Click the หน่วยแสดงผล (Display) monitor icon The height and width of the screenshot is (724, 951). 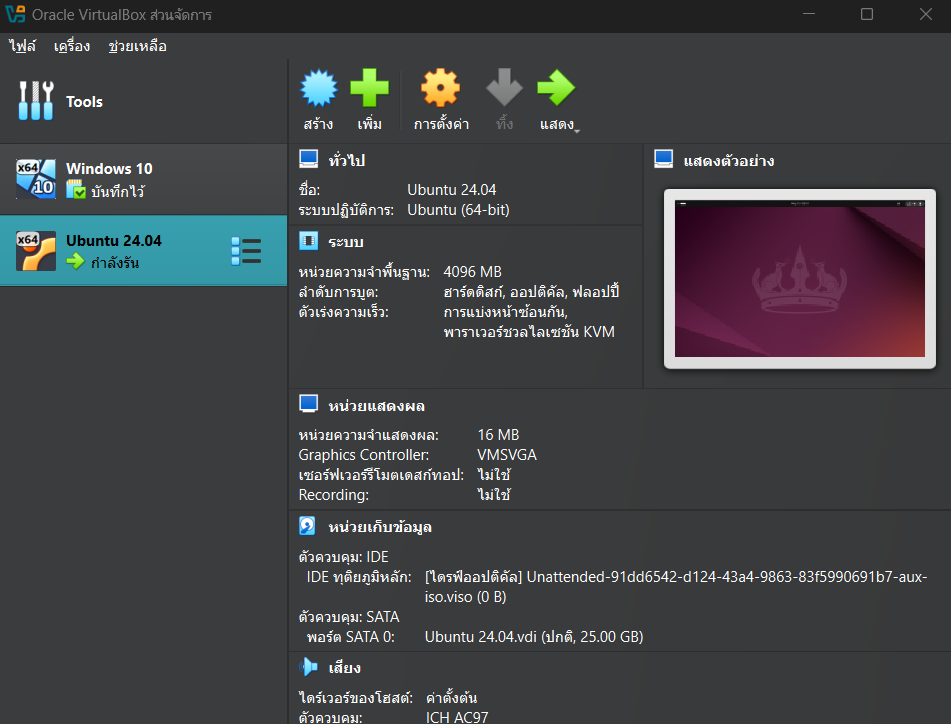(309, 404)
